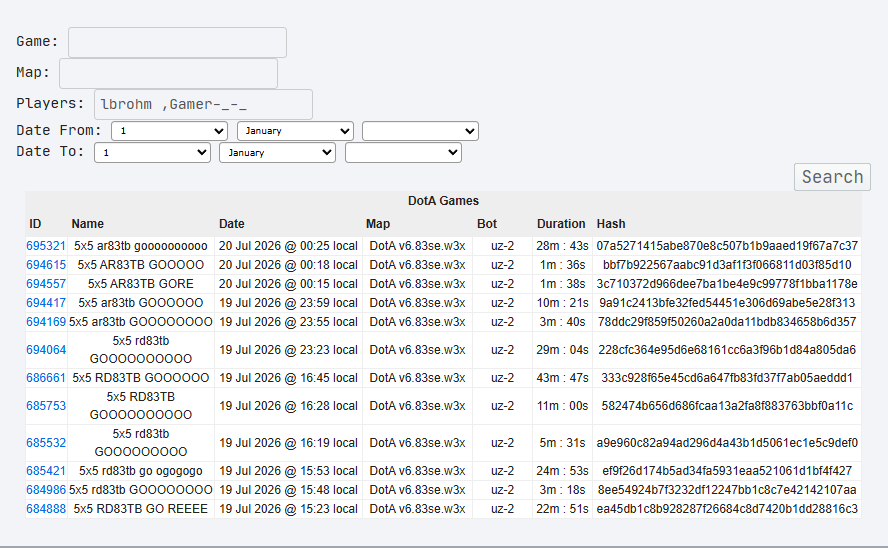Screen dimensions: 888x548
Task: Click the ID column header
Action: point(35,224)
